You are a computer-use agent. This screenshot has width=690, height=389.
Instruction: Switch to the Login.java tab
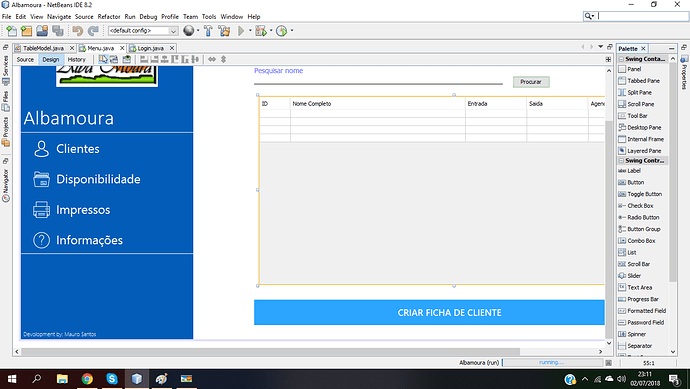[x=150, y=48]
